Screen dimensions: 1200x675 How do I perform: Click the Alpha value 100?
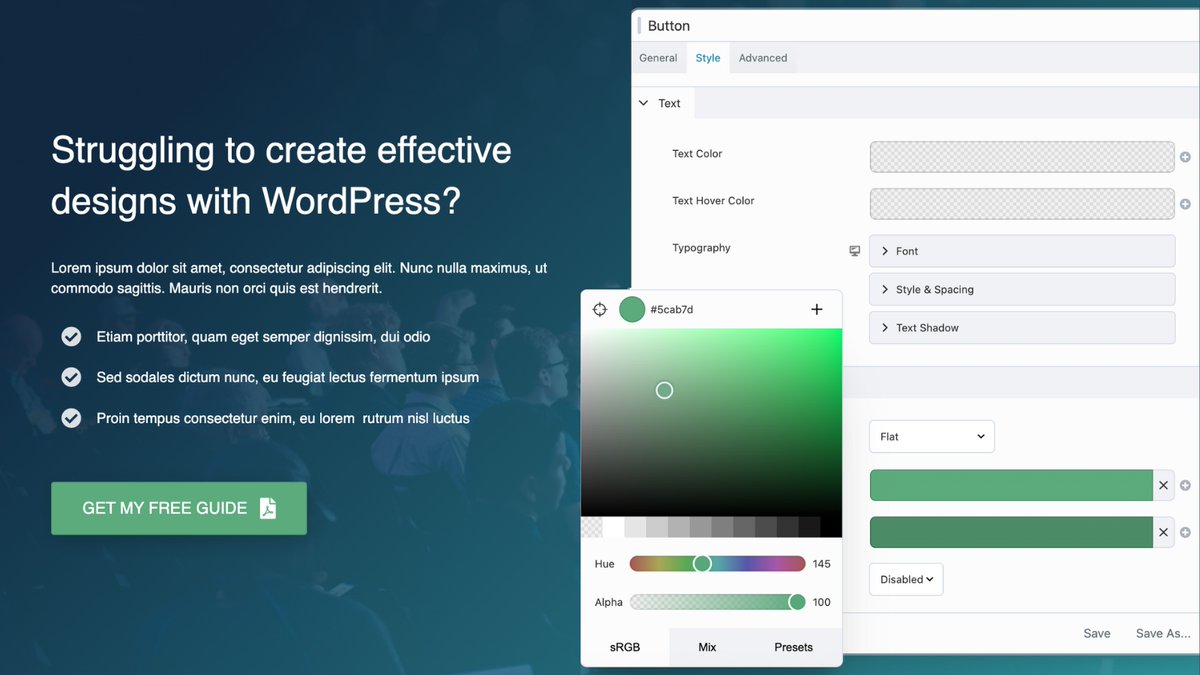coord(822,602)
